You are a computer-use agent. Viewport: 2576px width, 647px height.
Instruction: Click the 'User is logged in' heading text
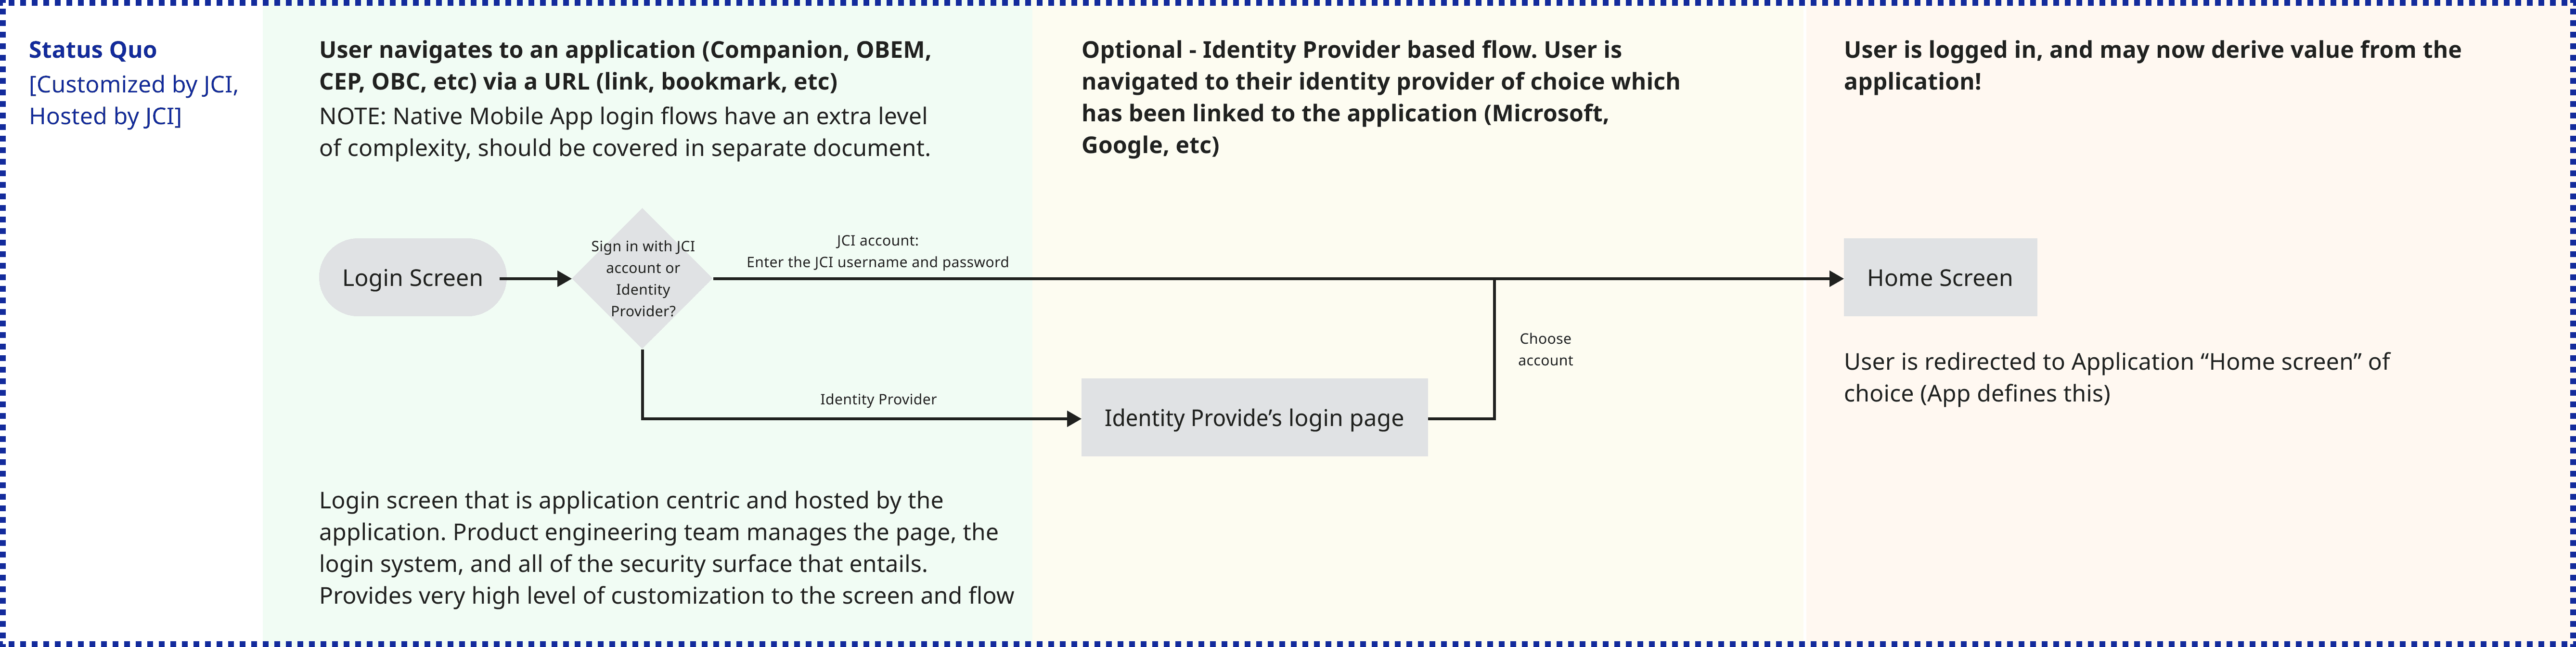tap(2152, 65)
